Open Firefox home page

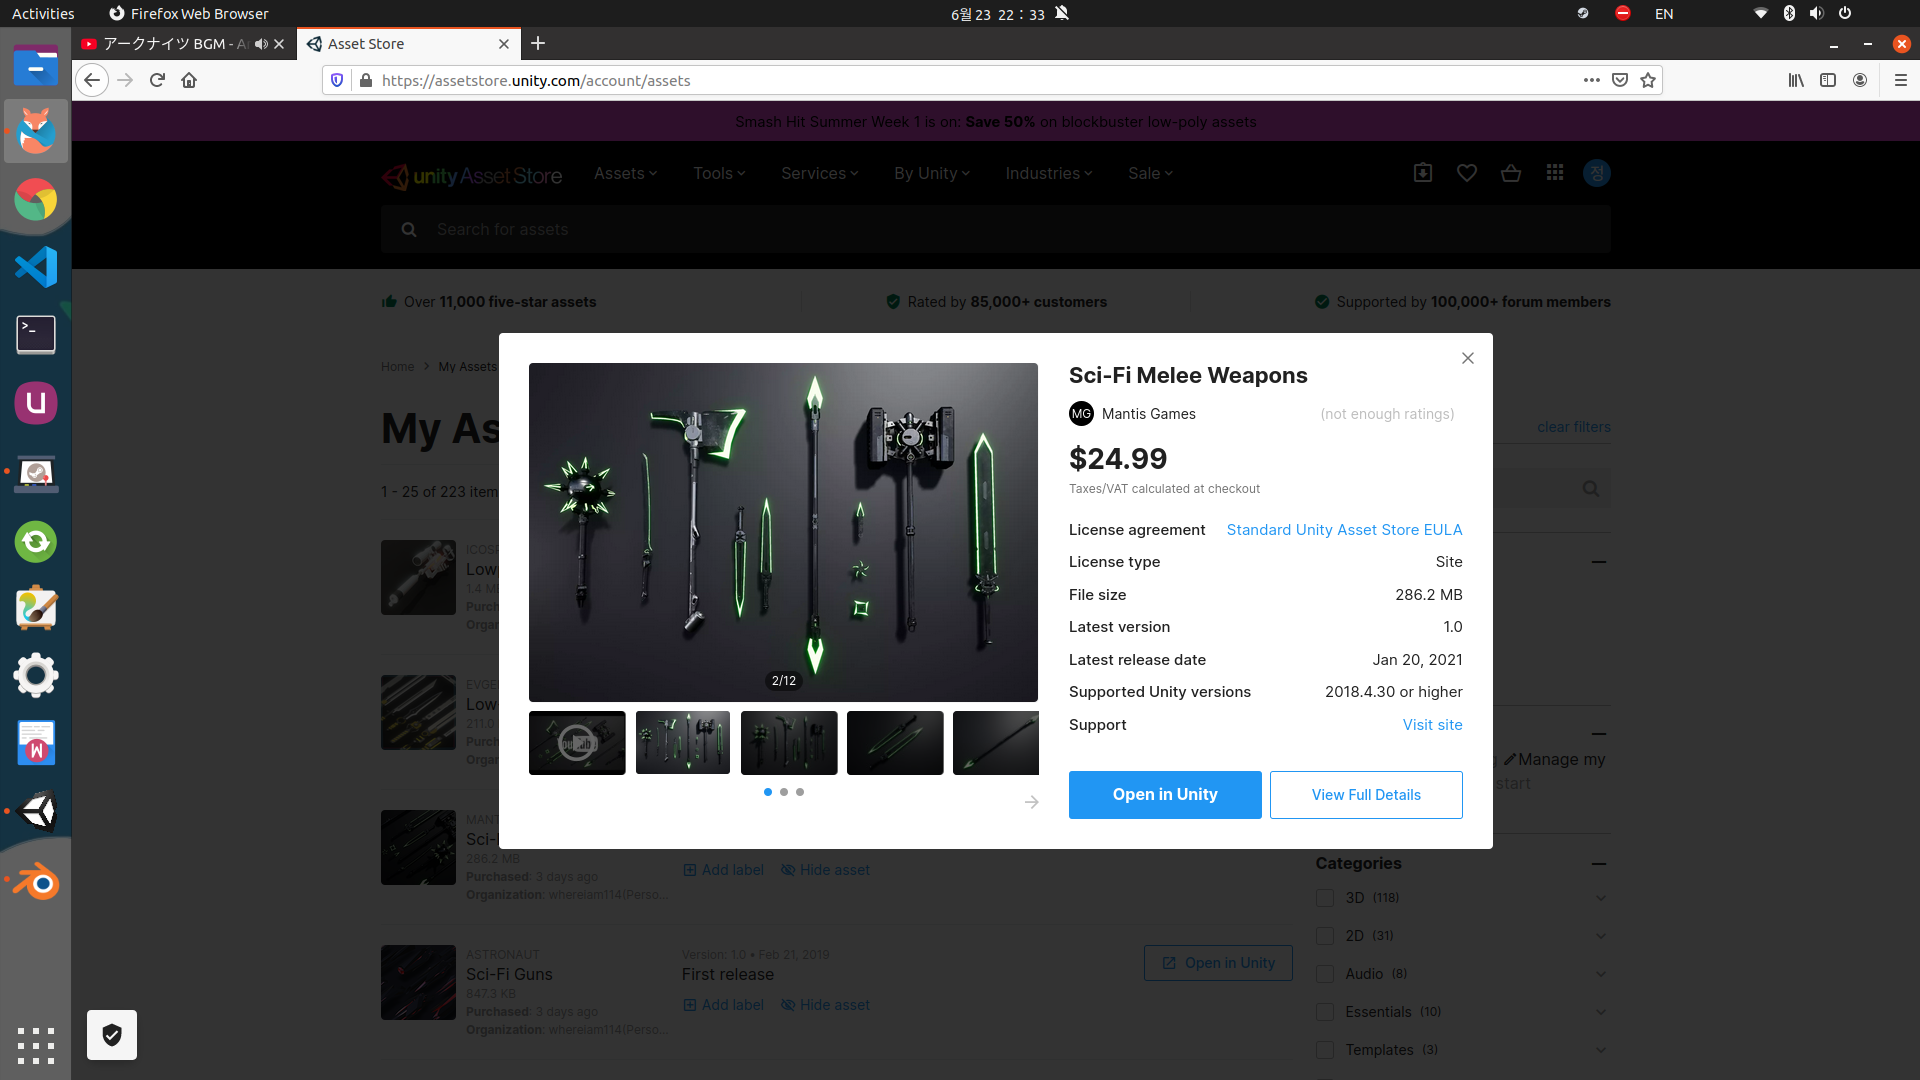point(189,80)
